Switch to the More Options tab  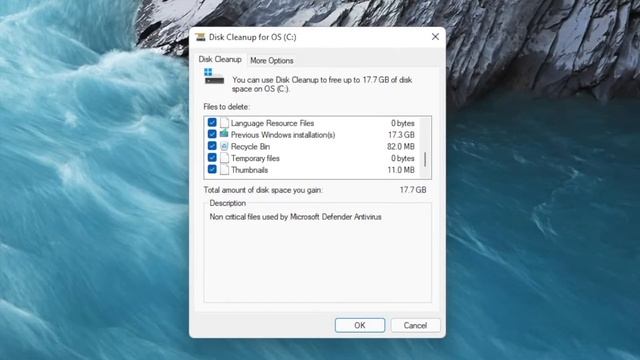(x=271, y=60)
